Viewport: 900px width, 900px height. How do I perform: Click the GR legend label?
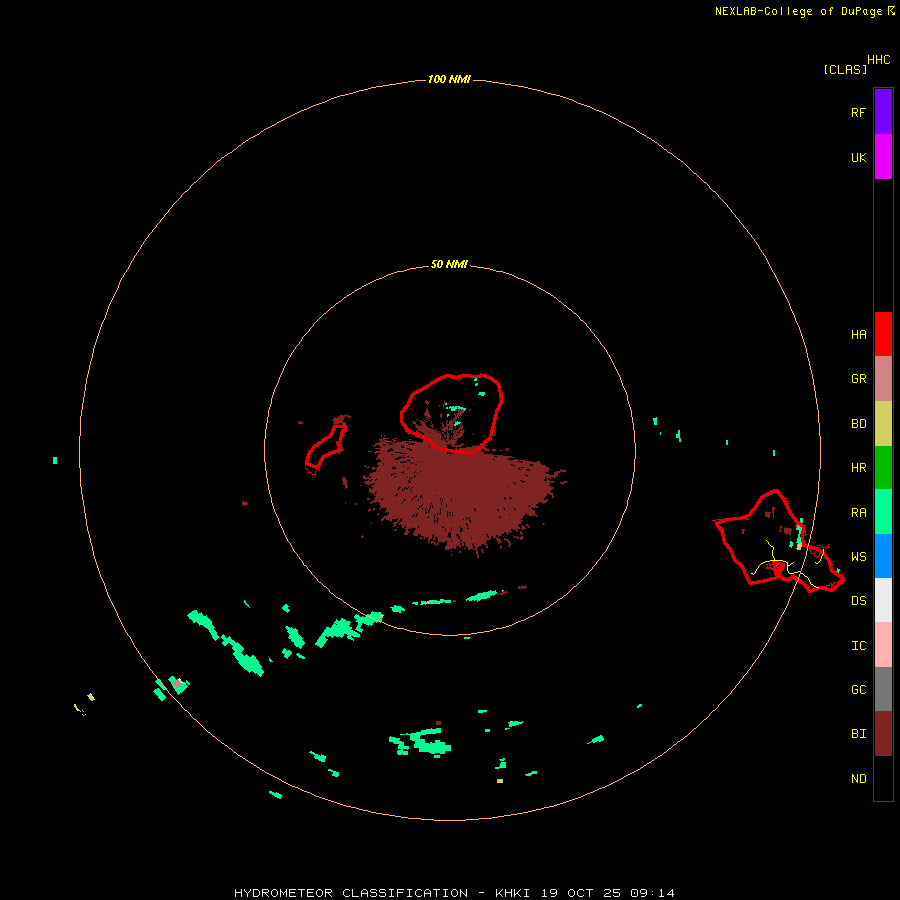[x=858, y=379]
